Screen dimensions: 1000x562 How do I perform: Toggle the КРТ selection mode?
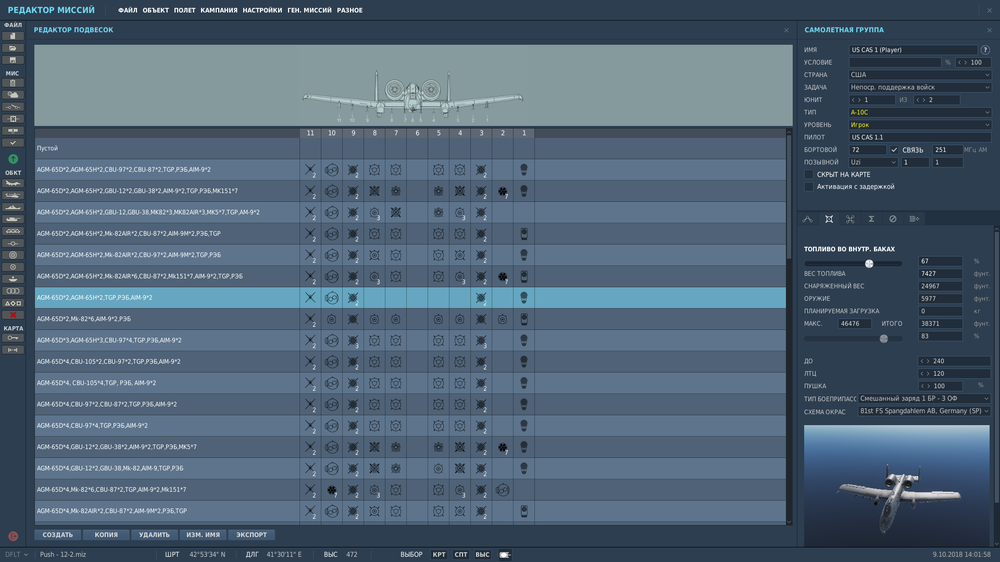[439, 554]
